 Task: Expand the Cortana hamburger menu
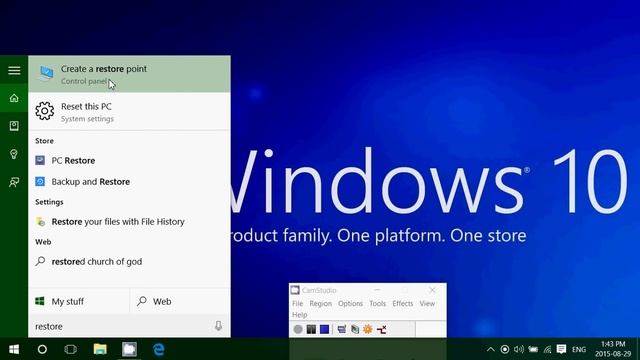coord(14,70)
